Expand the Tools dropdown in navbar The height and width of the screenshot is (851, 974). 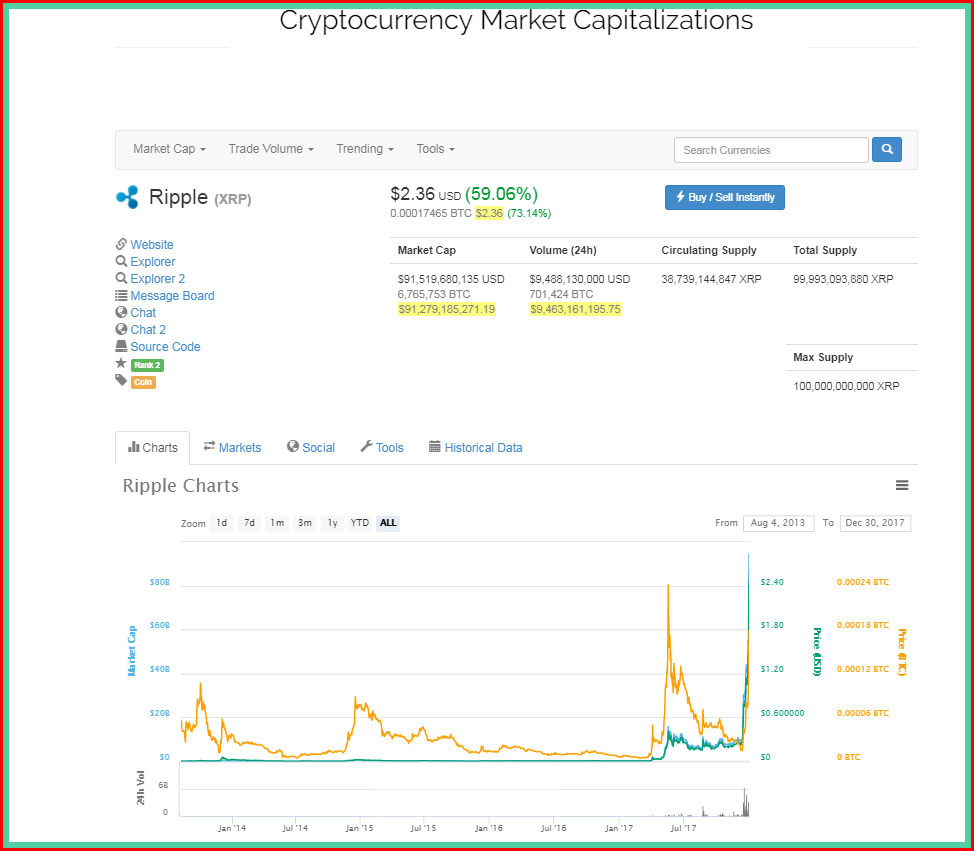(x=435, y=149)
